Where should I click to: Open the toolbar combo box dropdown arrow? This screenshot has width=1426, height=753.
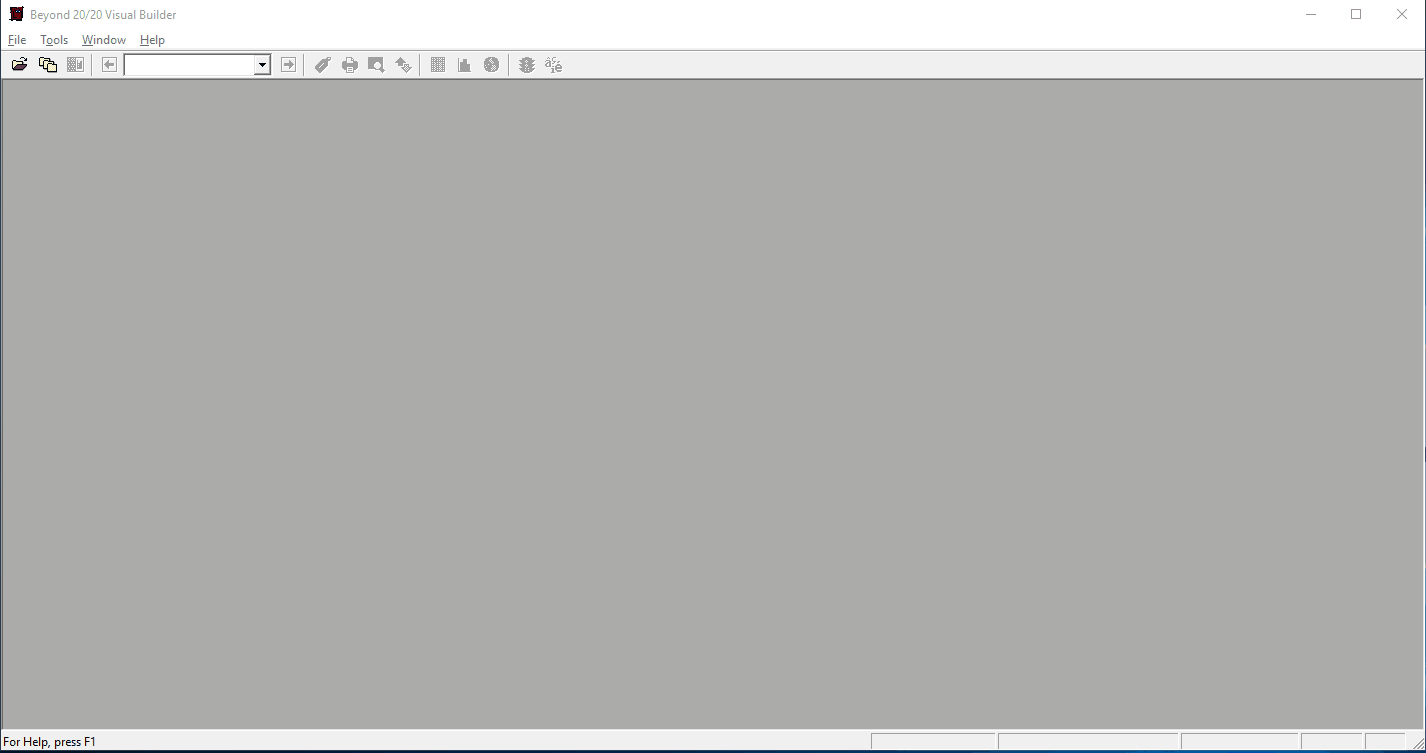(x=262, y=65)
